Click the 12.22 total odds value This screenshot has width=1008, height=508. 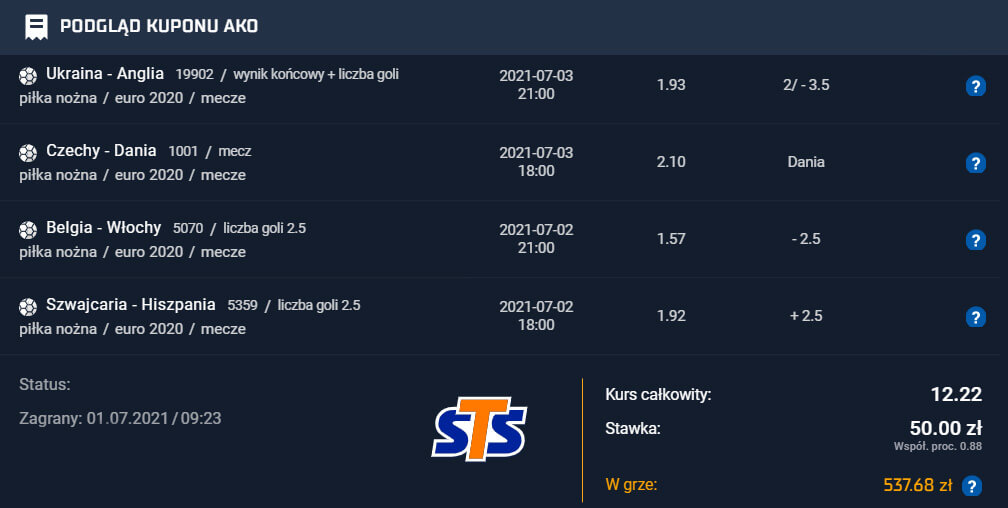[956, 394]
